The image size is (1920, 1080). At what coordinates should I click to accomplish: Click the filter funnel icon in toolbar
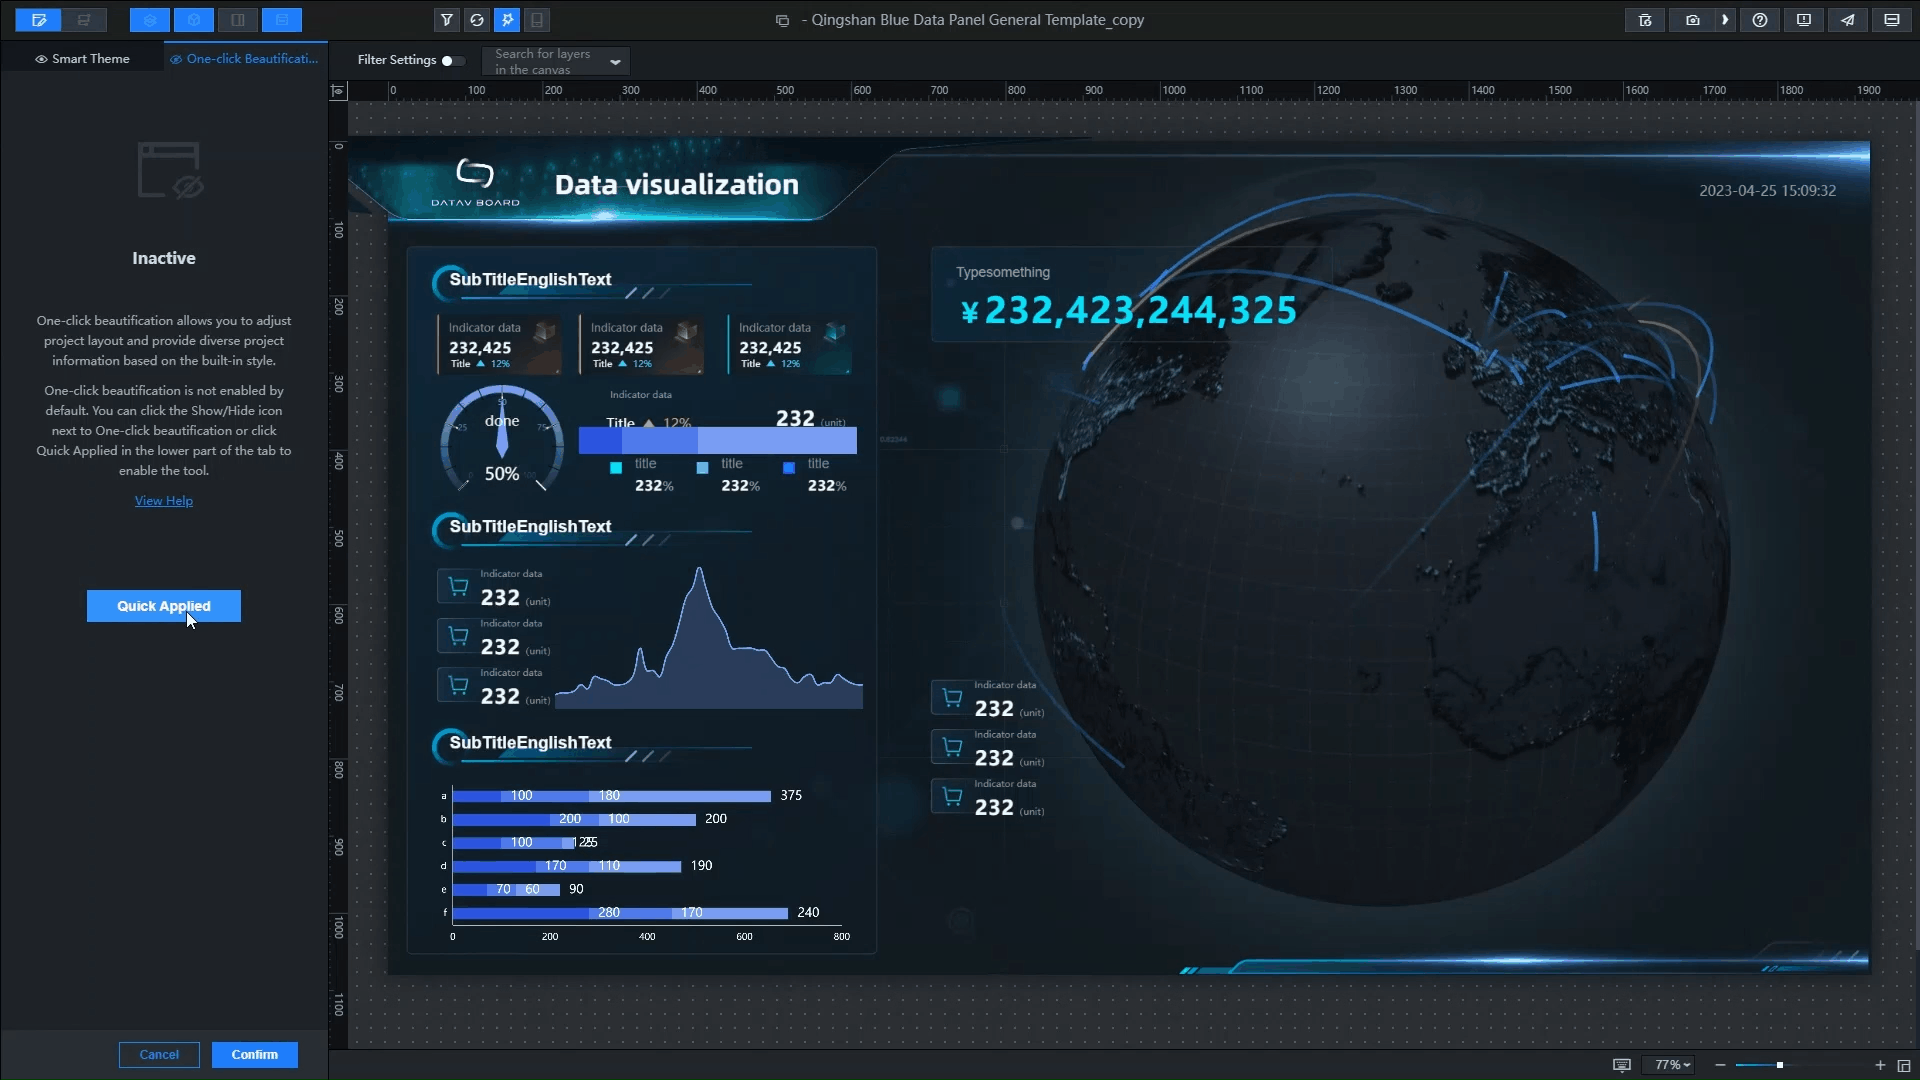tap(447, 20)
